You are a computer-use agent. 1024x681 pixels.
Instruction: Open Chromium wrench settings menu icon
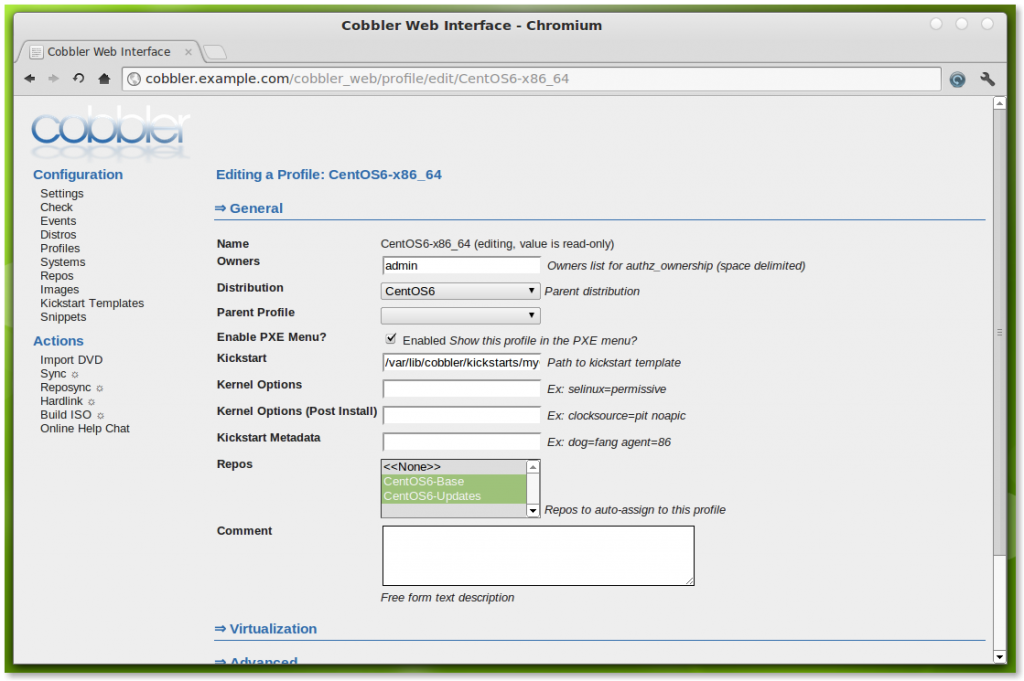(987, 79)
